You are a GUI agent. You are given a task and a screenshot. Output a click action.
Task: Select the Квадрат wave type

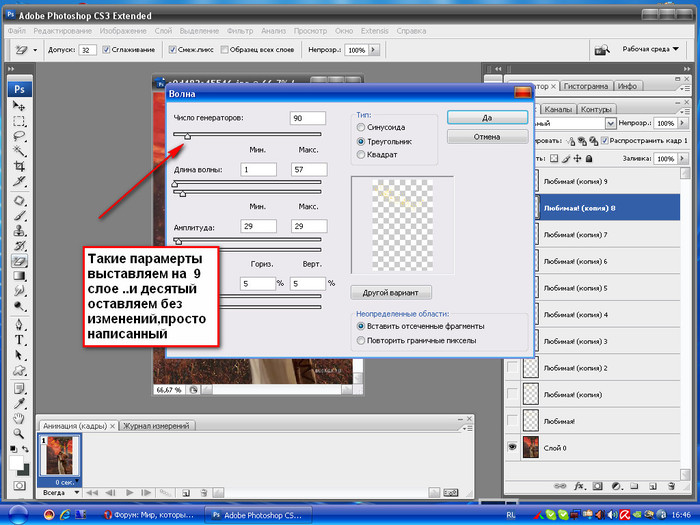coord(361,154)
